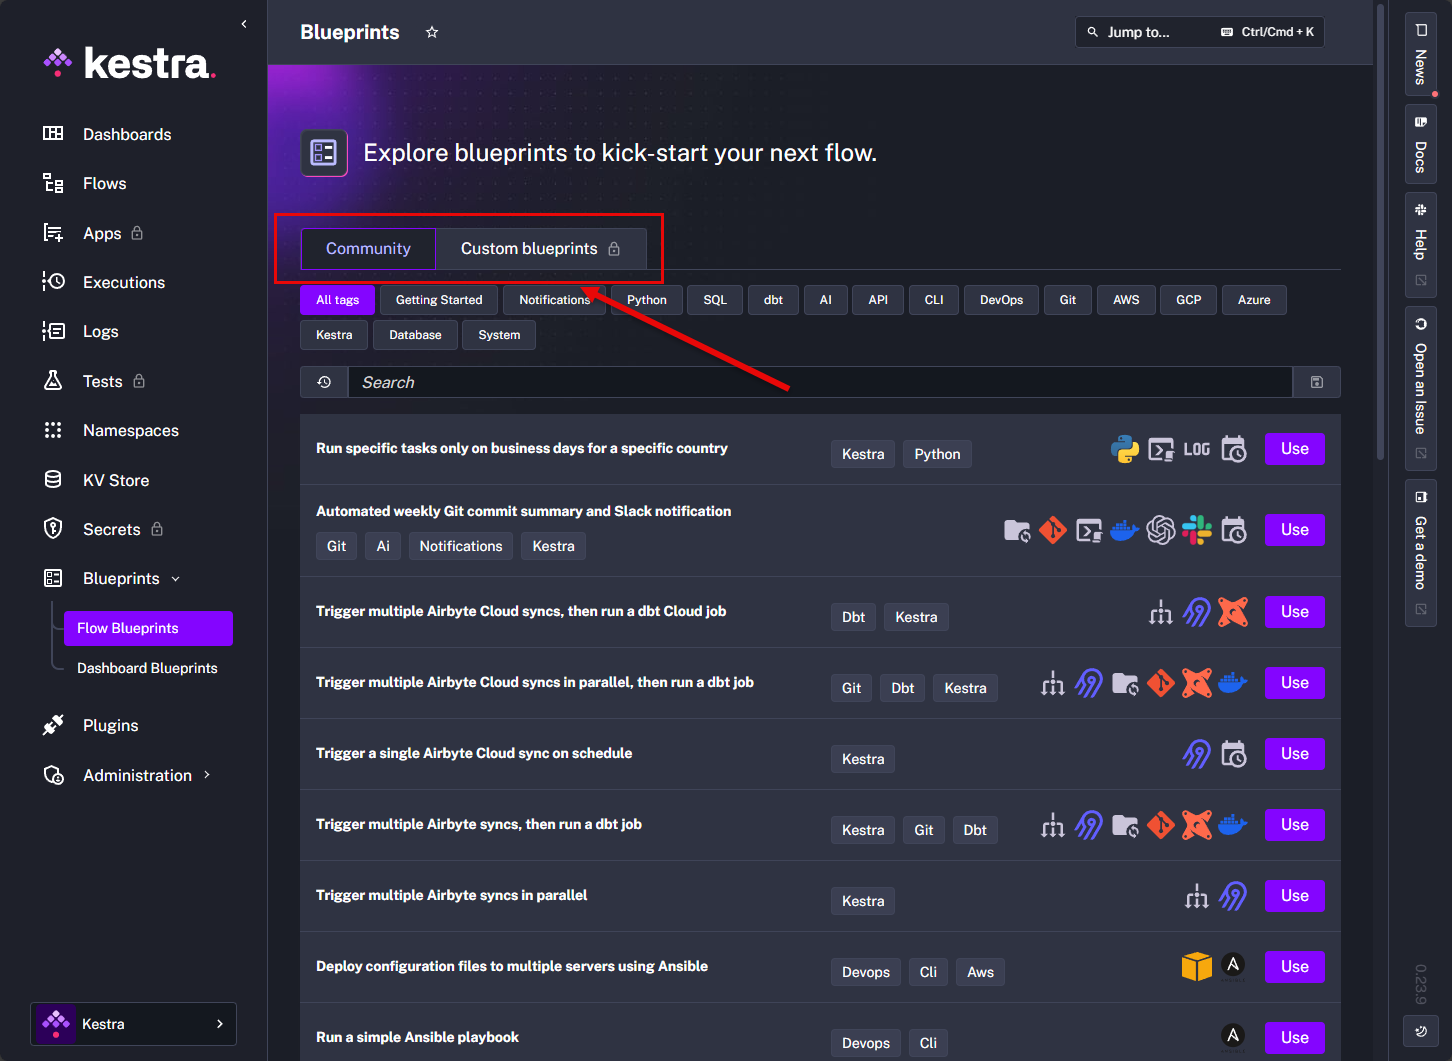Viewport: 1452px width, 1061px height.
Task: Use the business days blueprint
Action: [1295, 449]
